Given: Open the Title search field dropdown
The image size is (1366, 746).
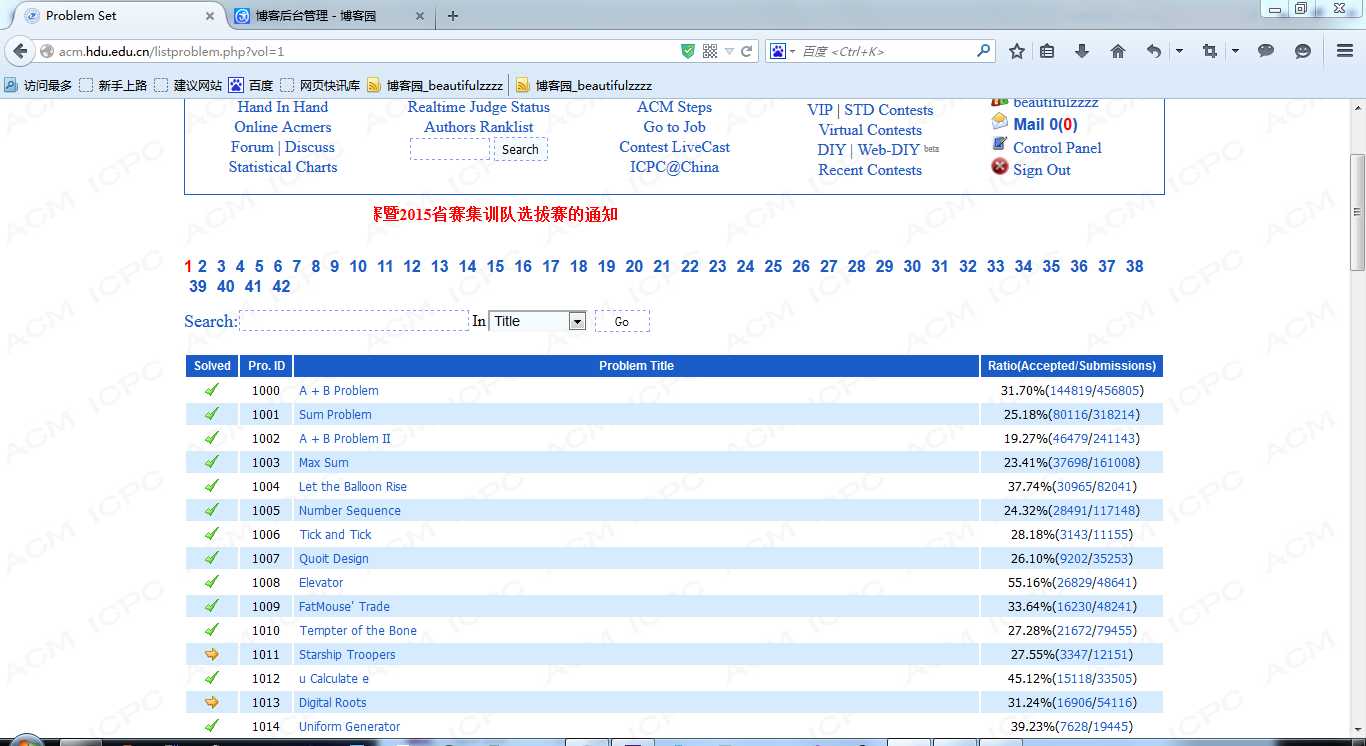Looking at the screenshot, I should (x=577, y=321).
